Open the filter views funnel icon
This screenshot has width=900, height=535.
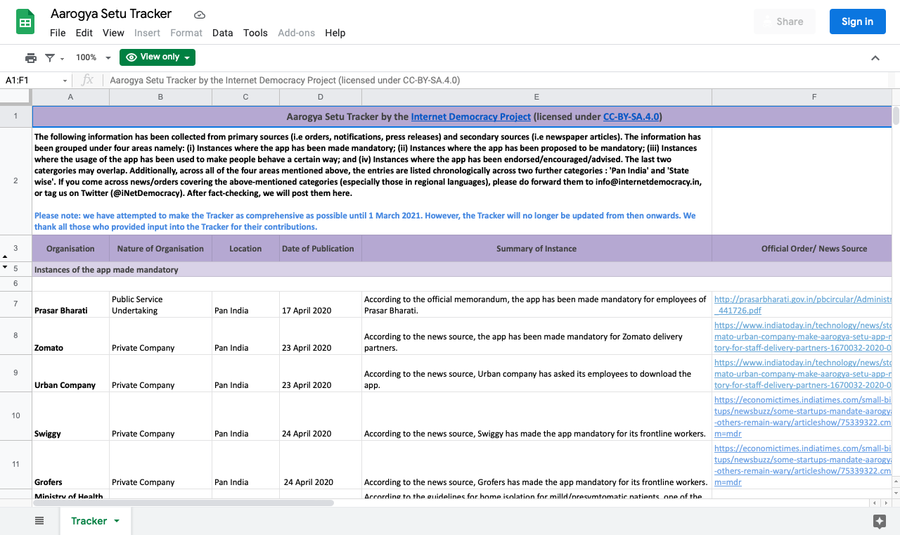tap(50, 57)
